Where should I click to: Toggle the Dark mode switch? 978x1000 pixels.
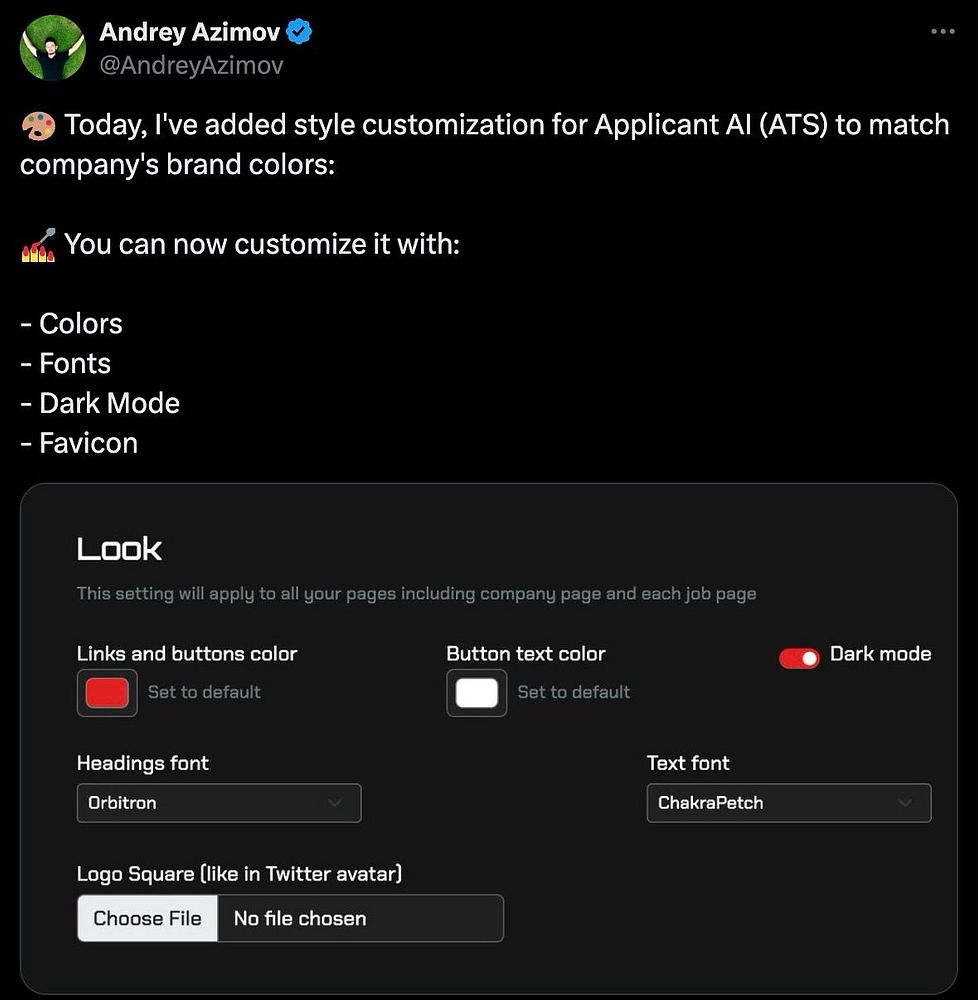click(799, 658)
